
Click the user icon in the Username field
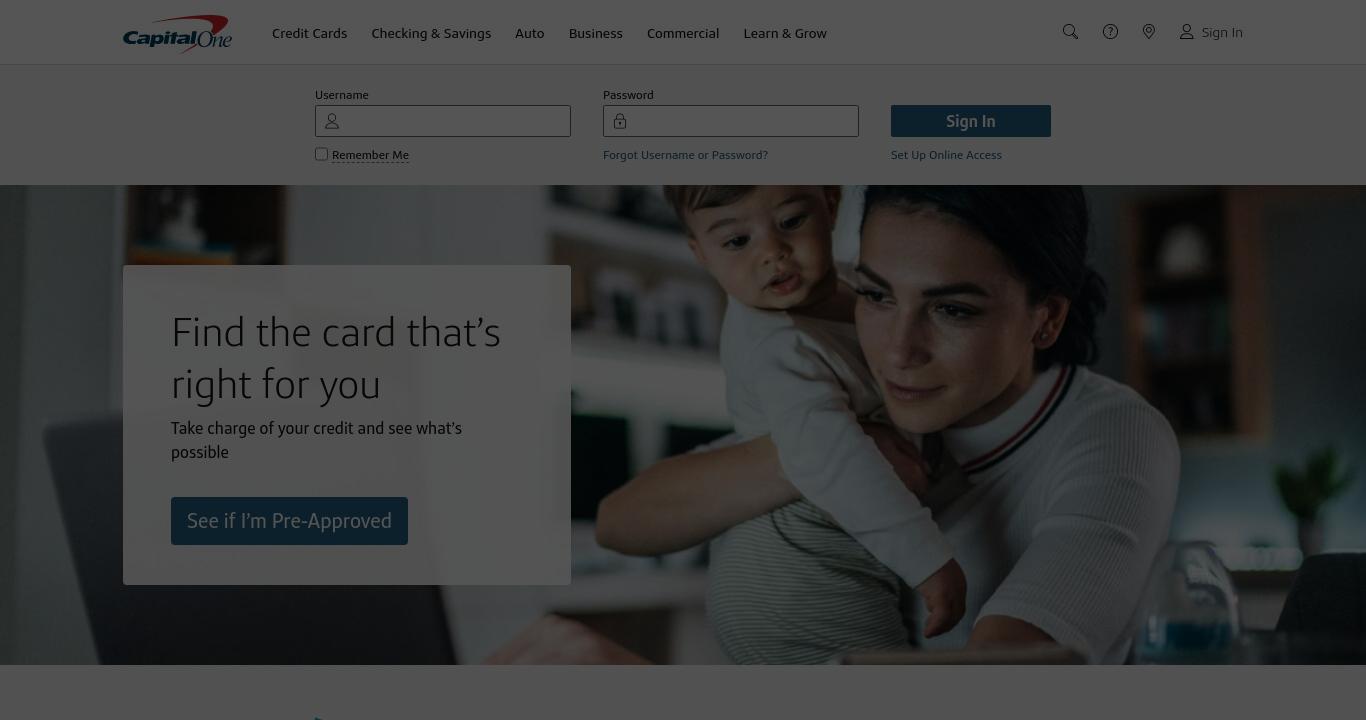[332, 121]
